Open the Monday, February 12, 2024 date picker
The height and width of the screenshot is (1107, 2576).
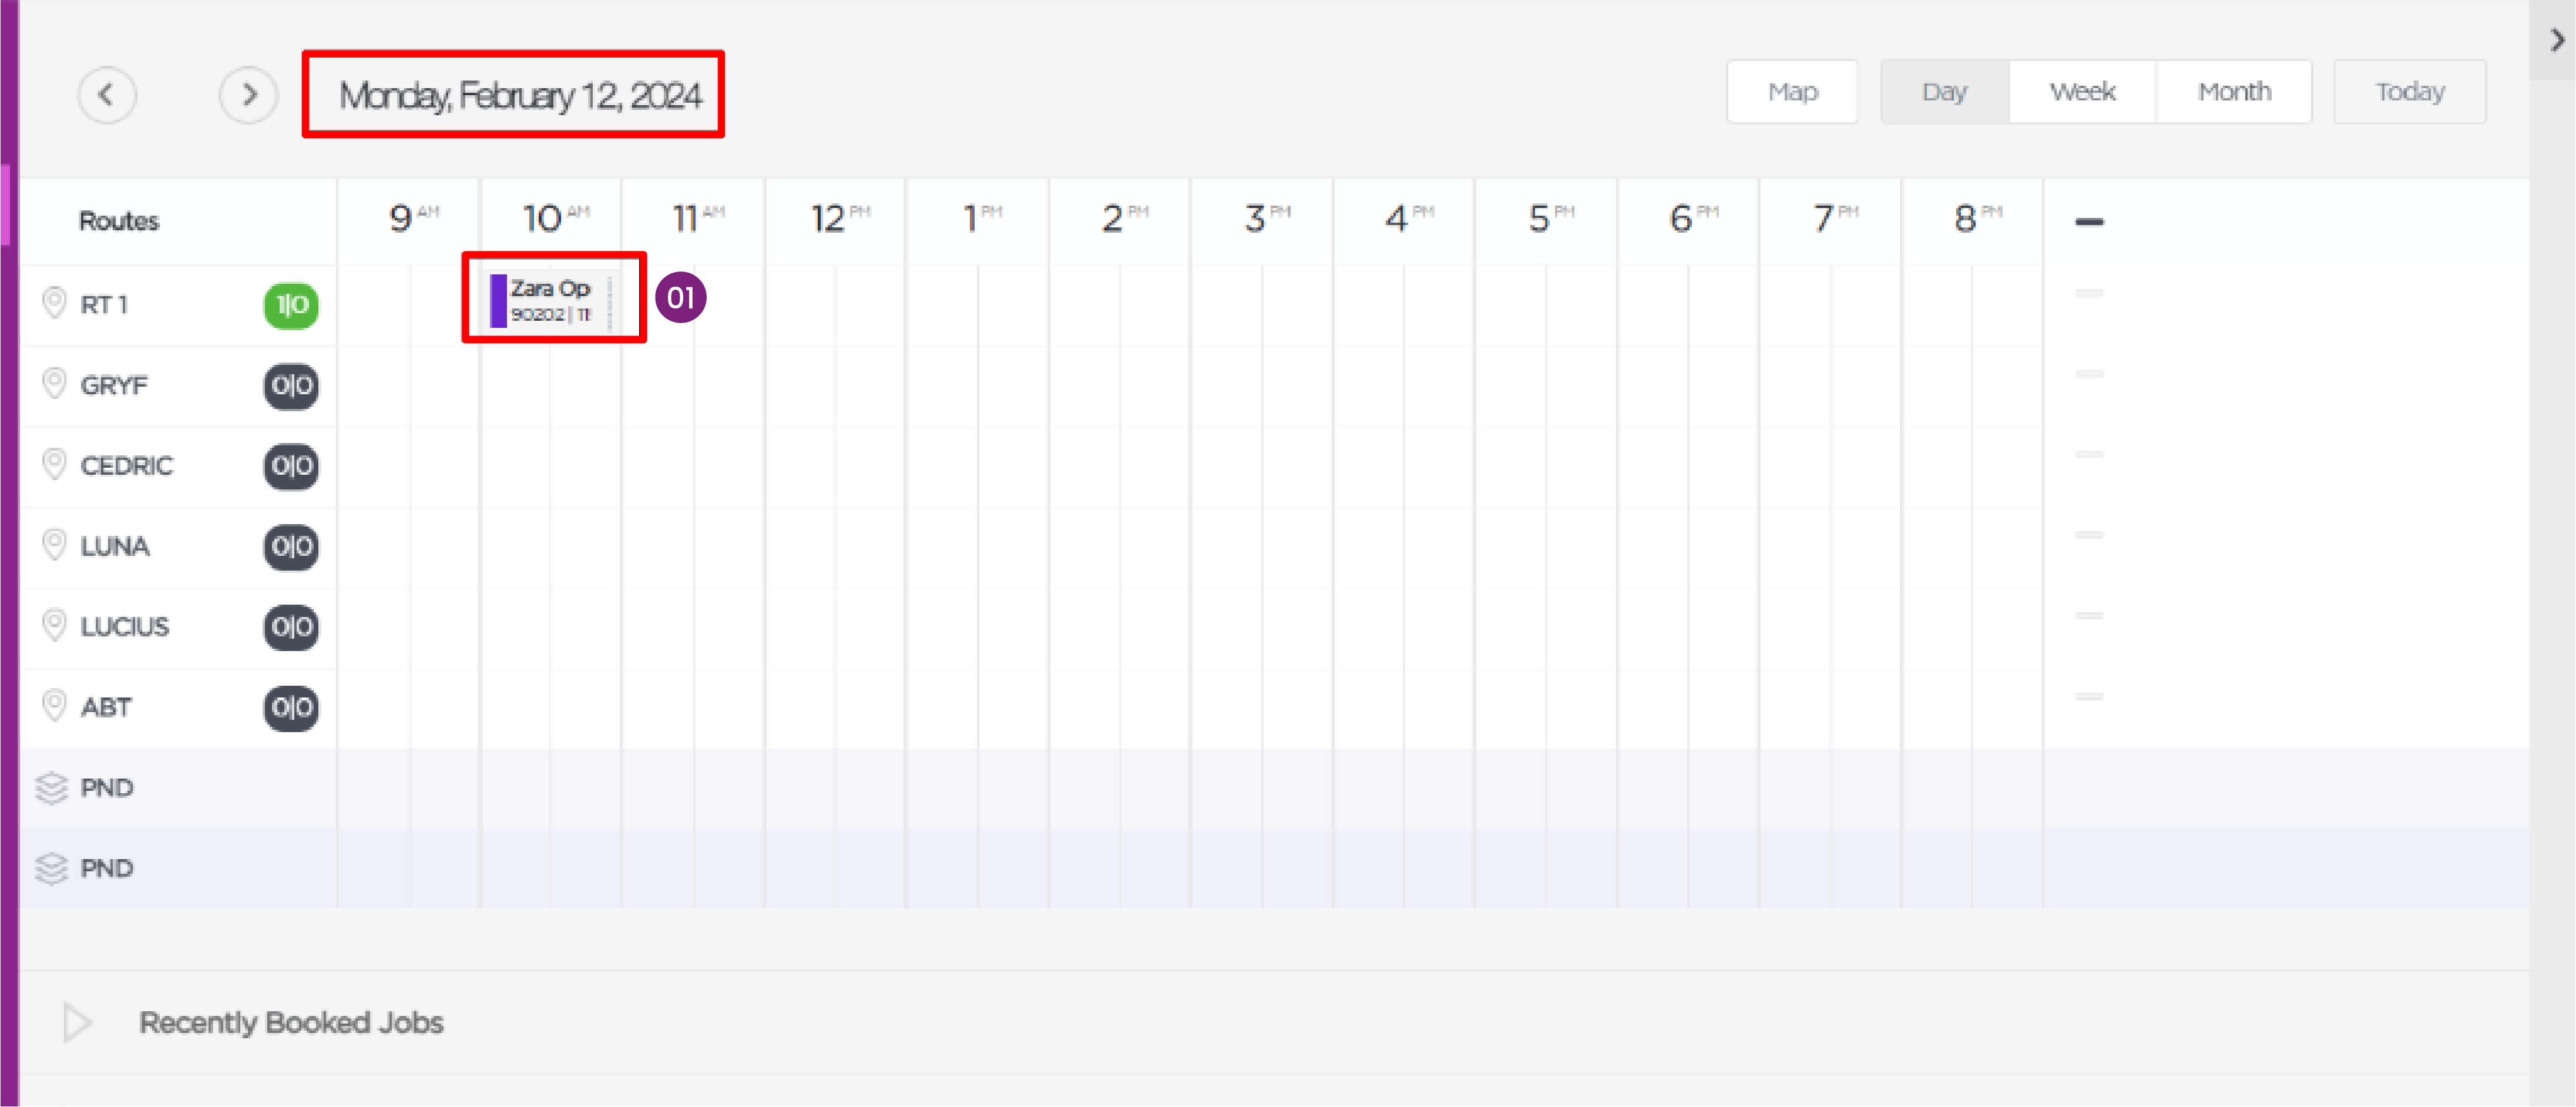(x=520, y=95)
